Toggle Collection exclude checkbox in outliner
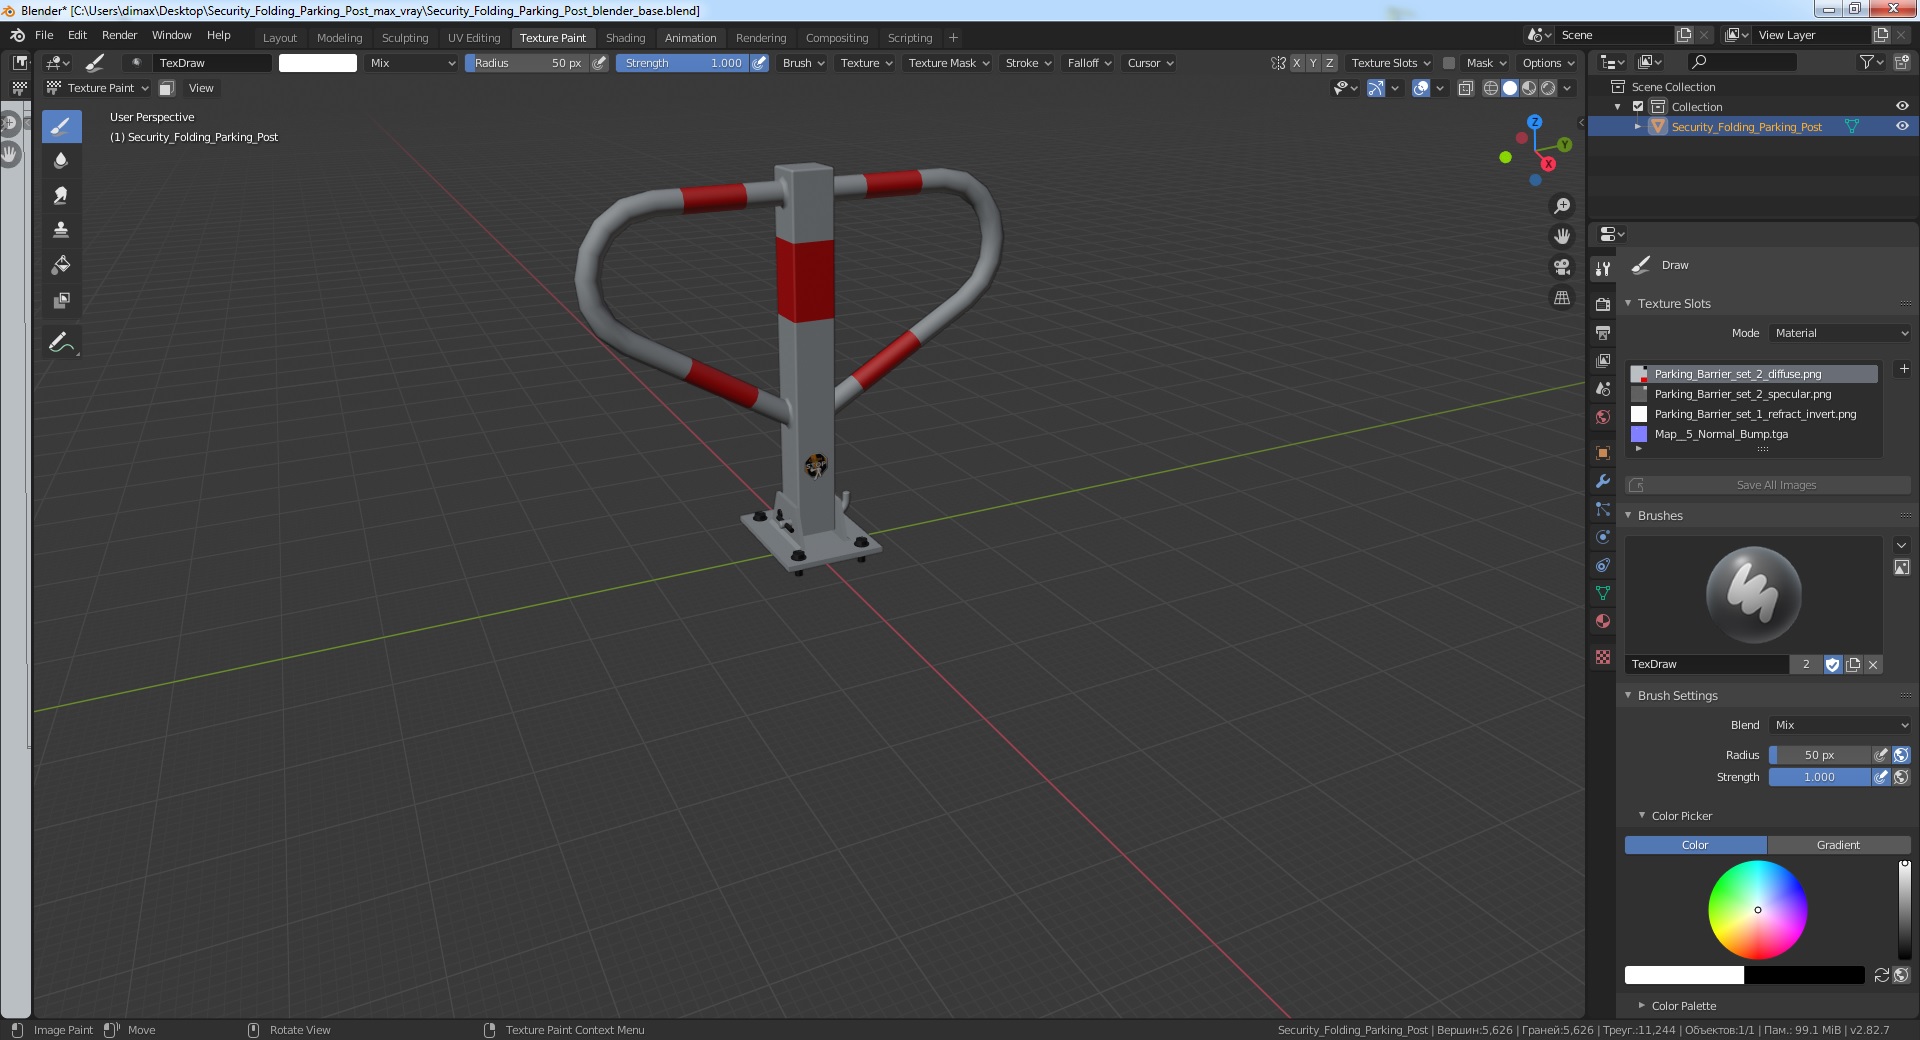 pyautogui.click(x=1638, y=107)
